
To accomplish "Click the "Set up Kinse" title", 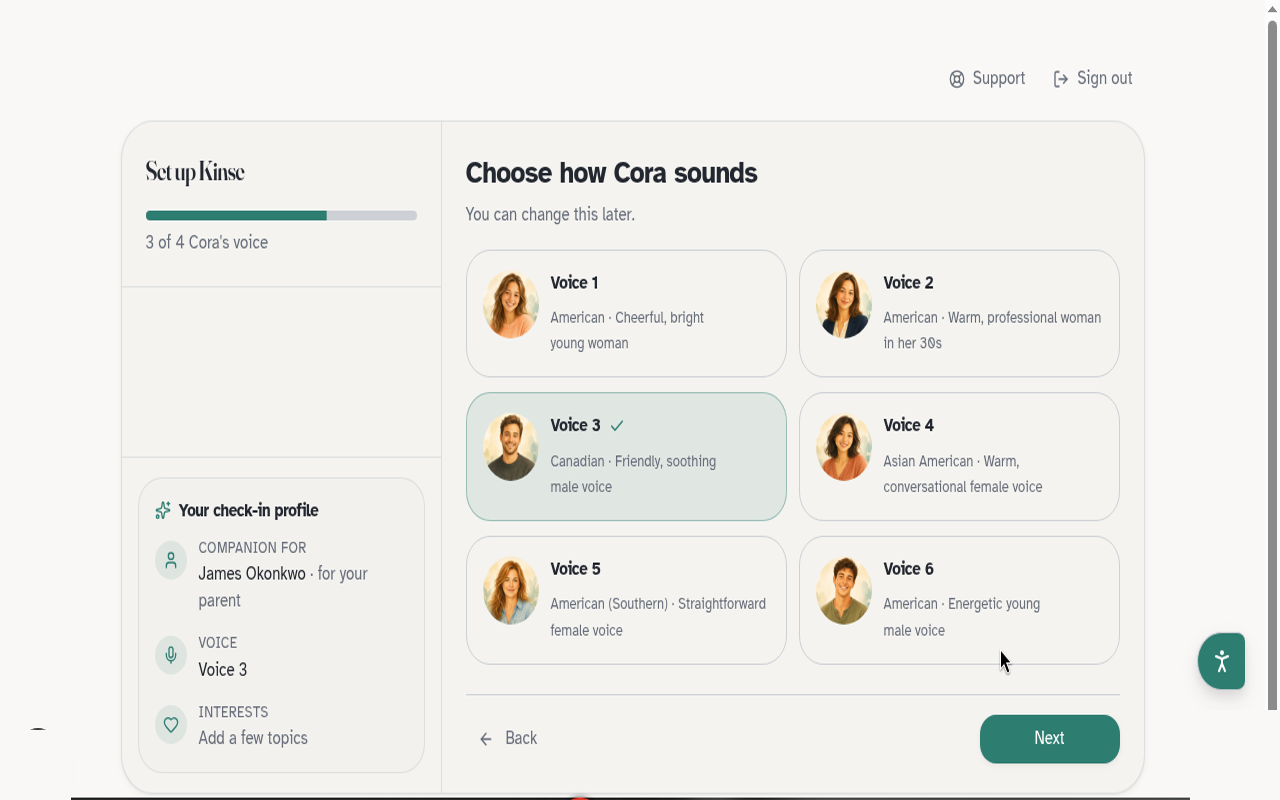I will coord(195,172).
